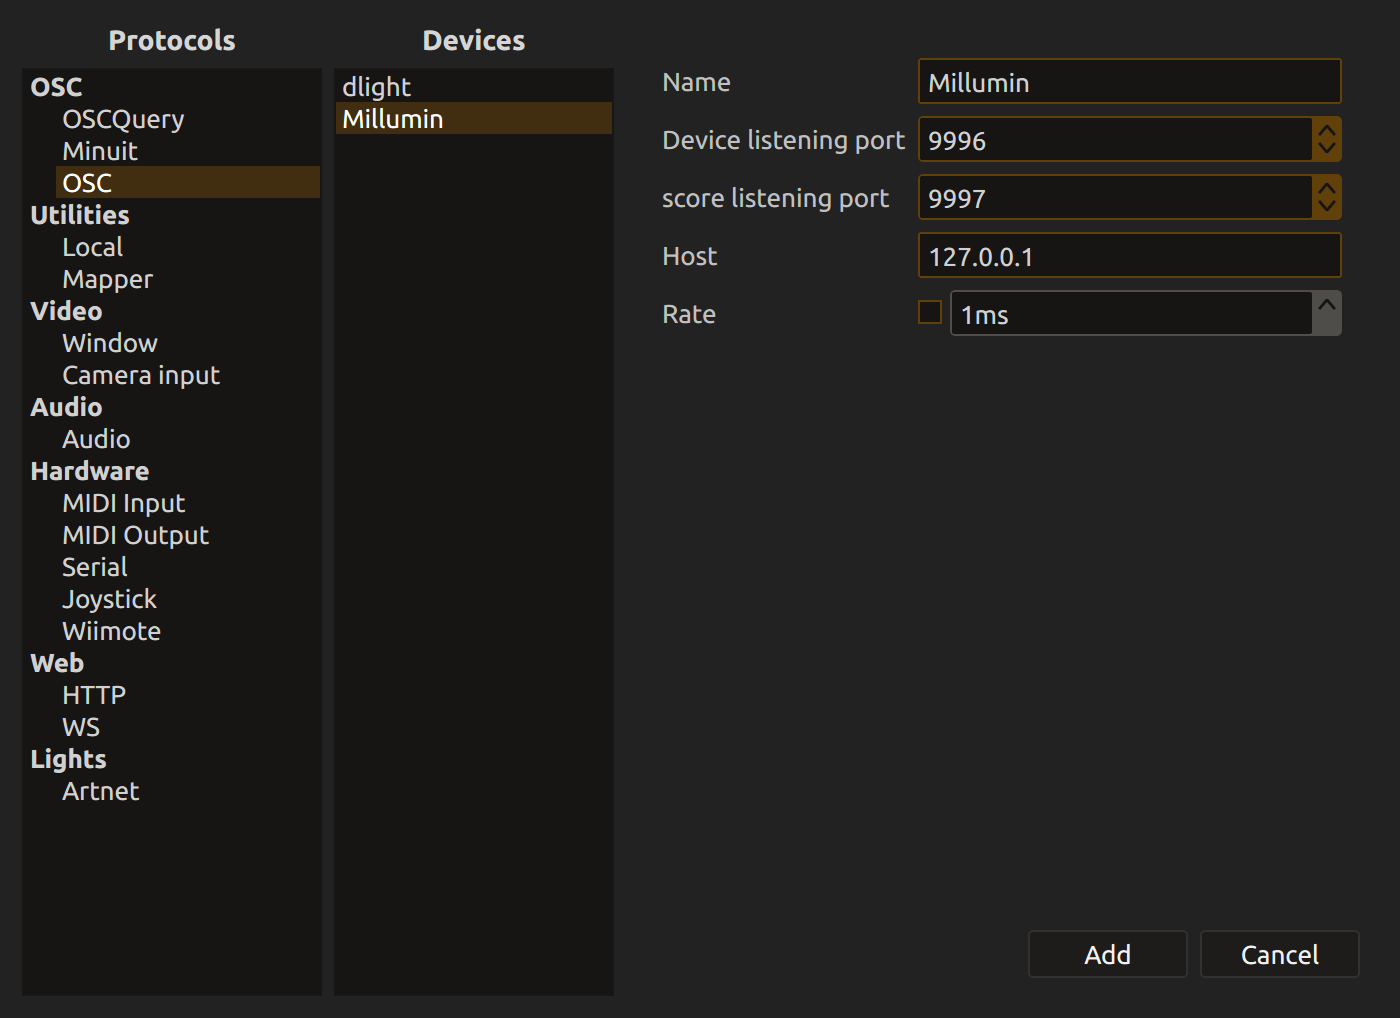
Task: Choose the Artnet lights protocol
Action: coord(100,791)
